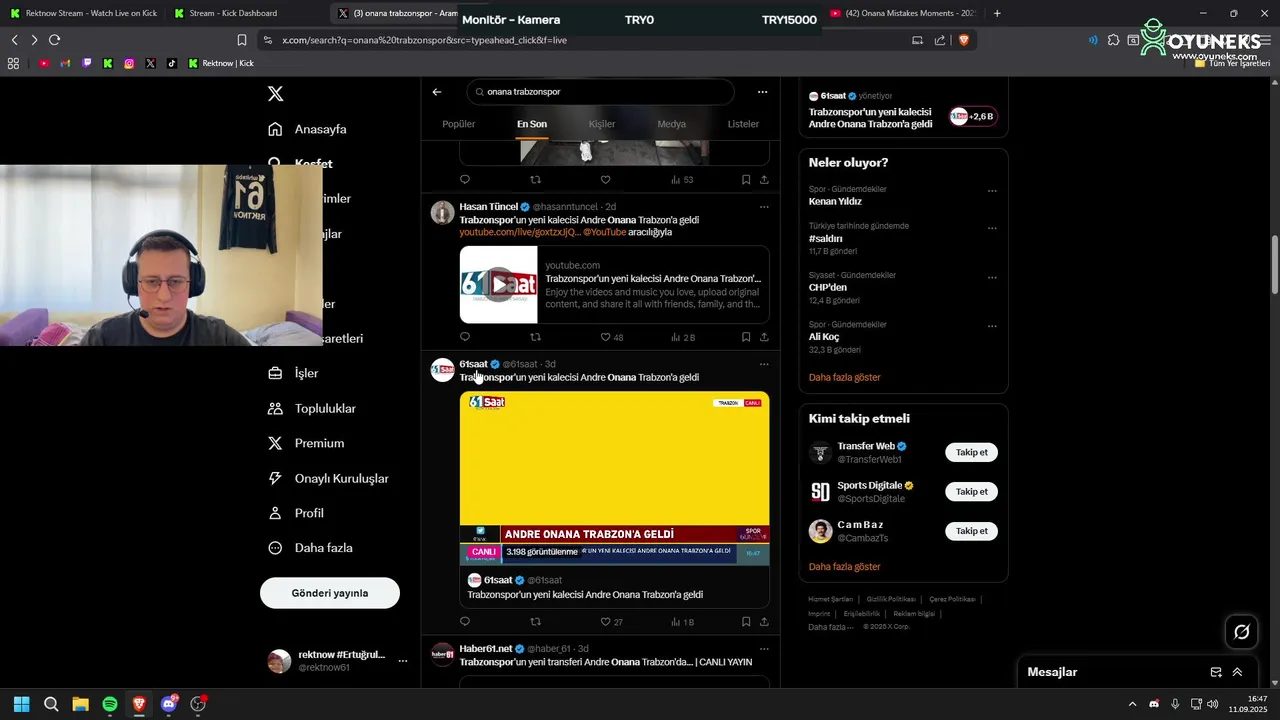Switch to the Listeler tab
This screenshot has height=720, width=1280.
coord(743,124)
